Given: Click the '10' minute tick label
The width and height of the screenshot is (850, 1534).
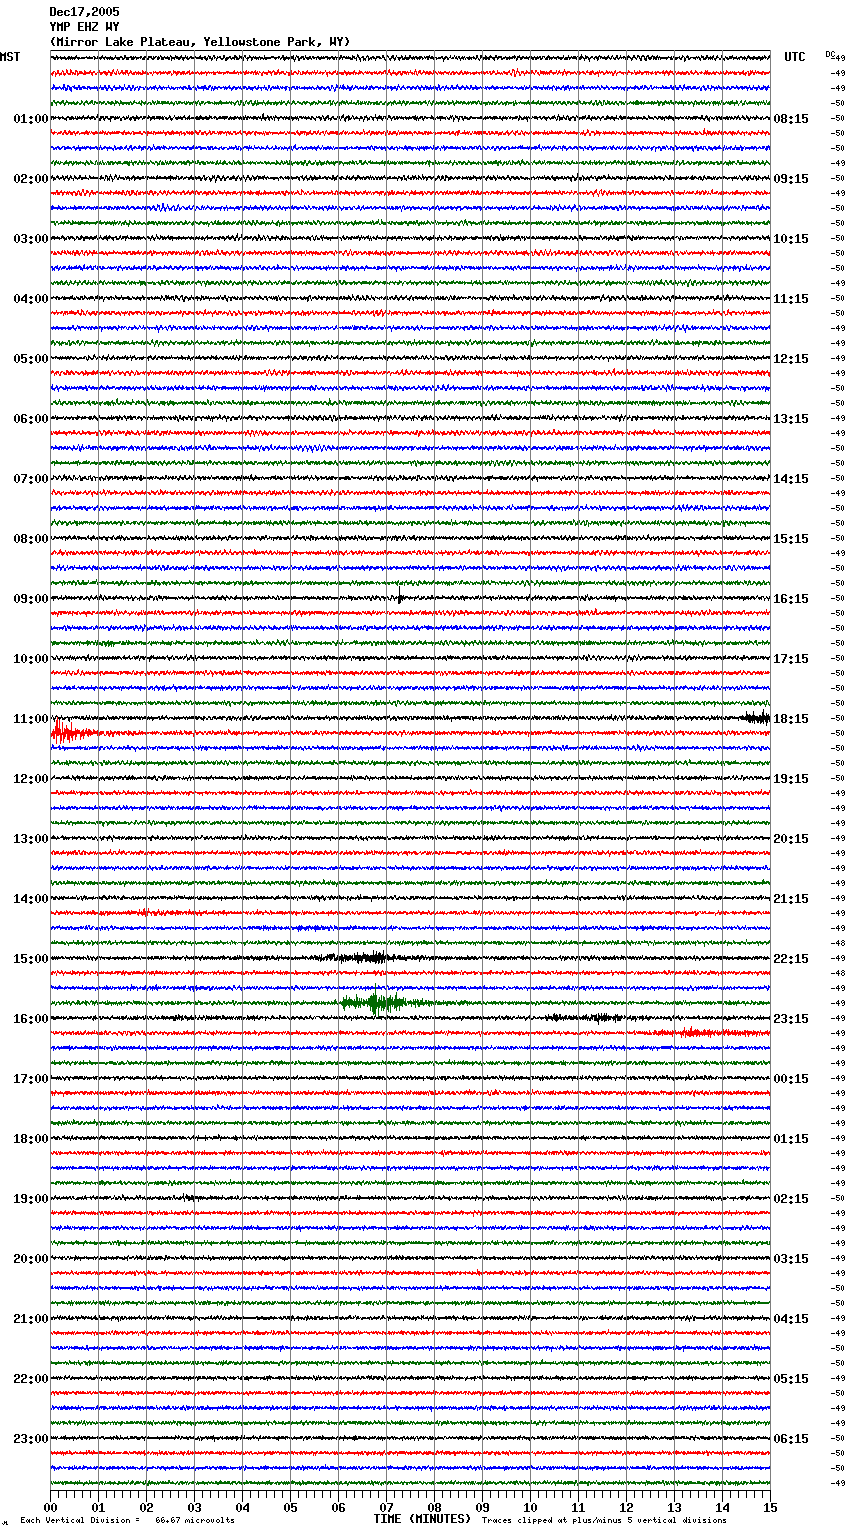Looking at the screenshot, I should coord(530,1507).
